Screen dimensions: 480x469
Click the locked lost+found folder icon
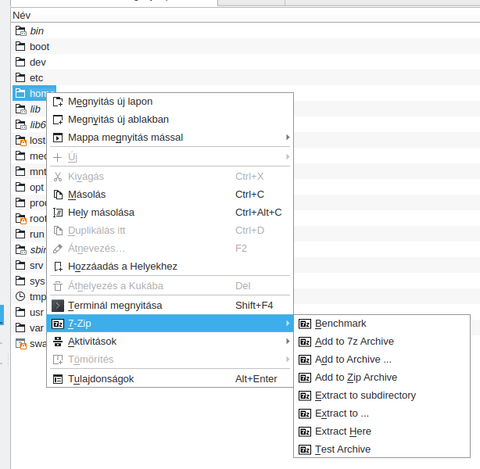20,140
